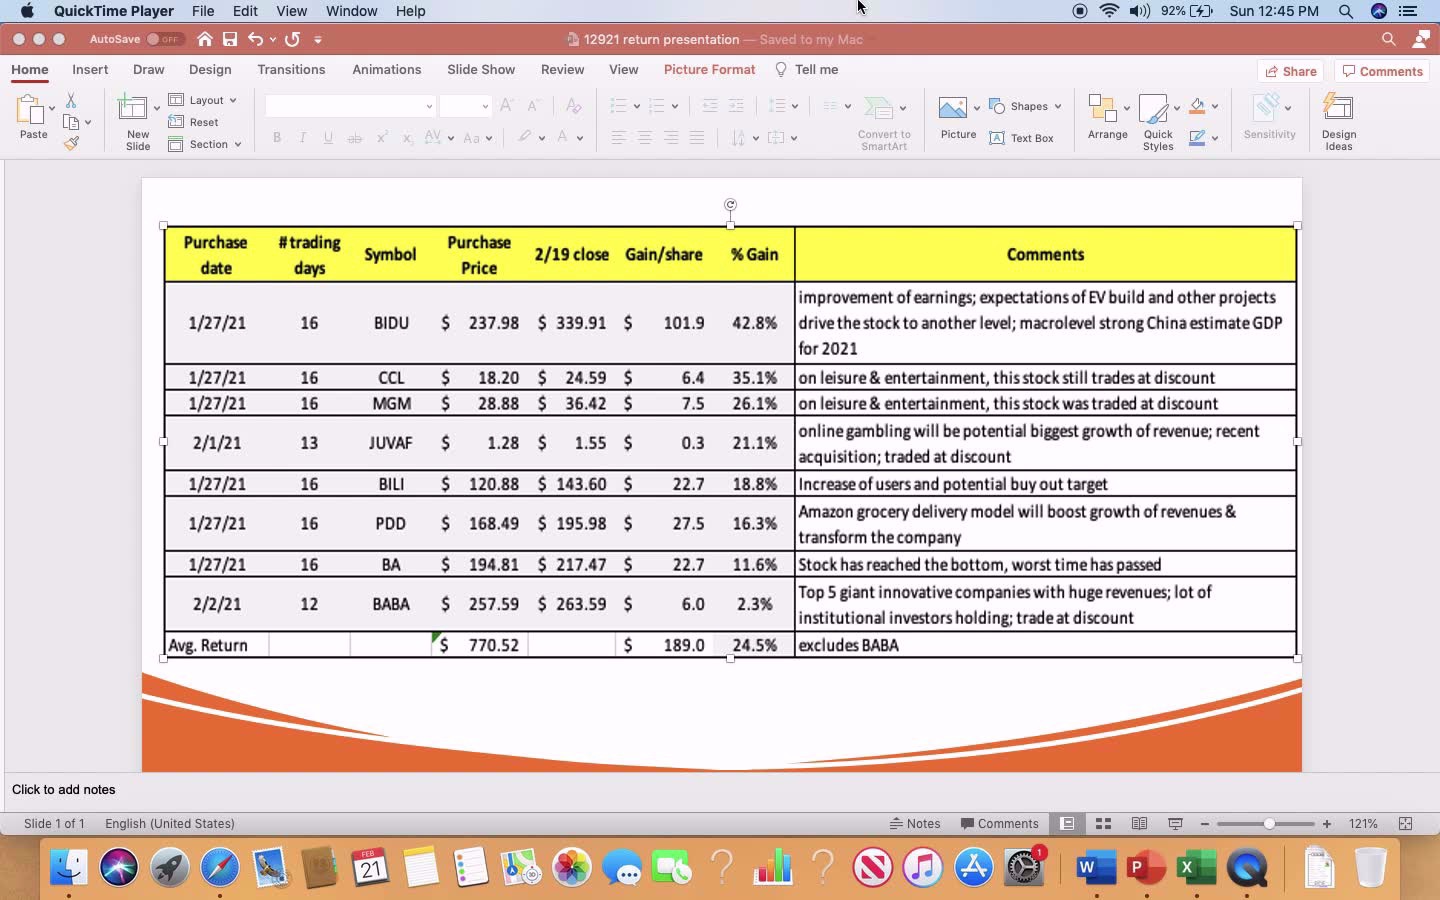Click the picture rotation handle

(x=731, y=205)
